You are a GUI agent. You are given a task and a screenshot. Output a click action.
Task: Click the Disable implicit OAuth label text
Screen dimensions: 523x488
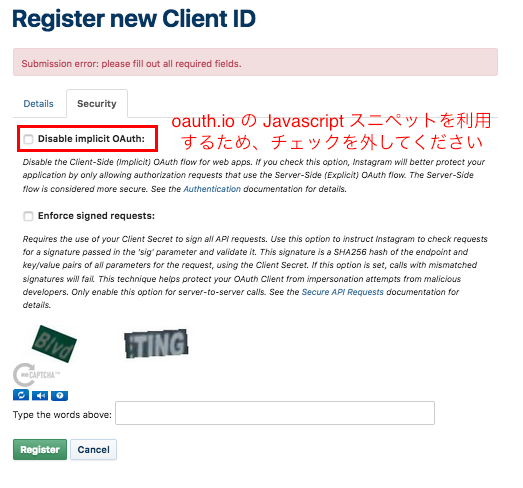(x=91, y=139)
